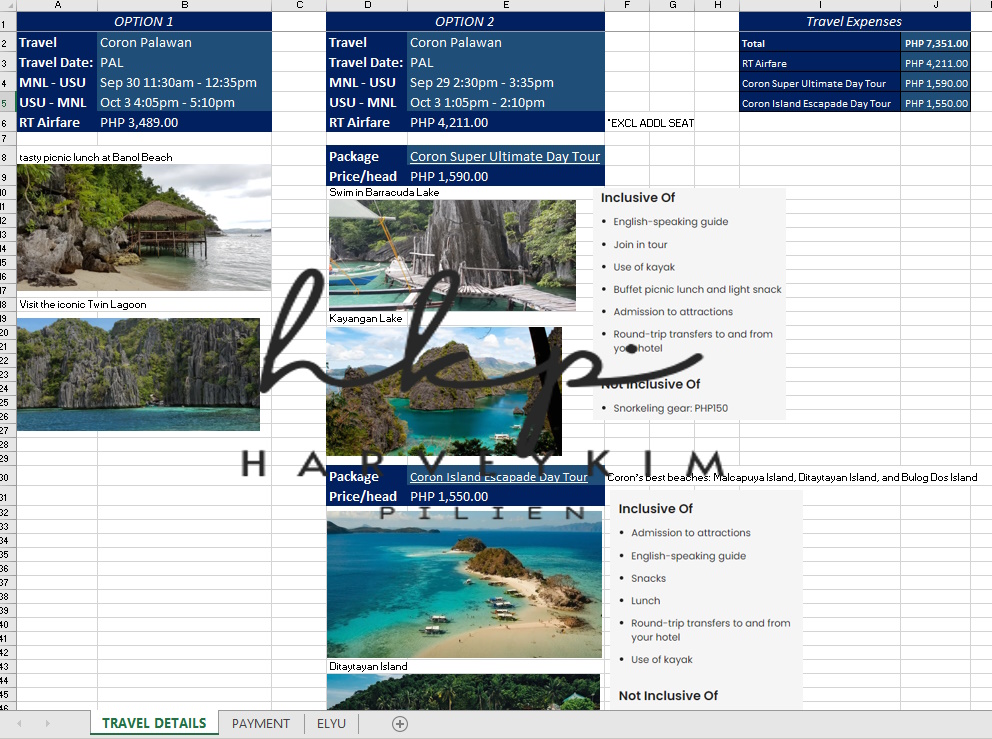Click price cell PHP 1,590.00 under Super Ultimate
This screenshot has width=992, height=739.
coord(506,177)
